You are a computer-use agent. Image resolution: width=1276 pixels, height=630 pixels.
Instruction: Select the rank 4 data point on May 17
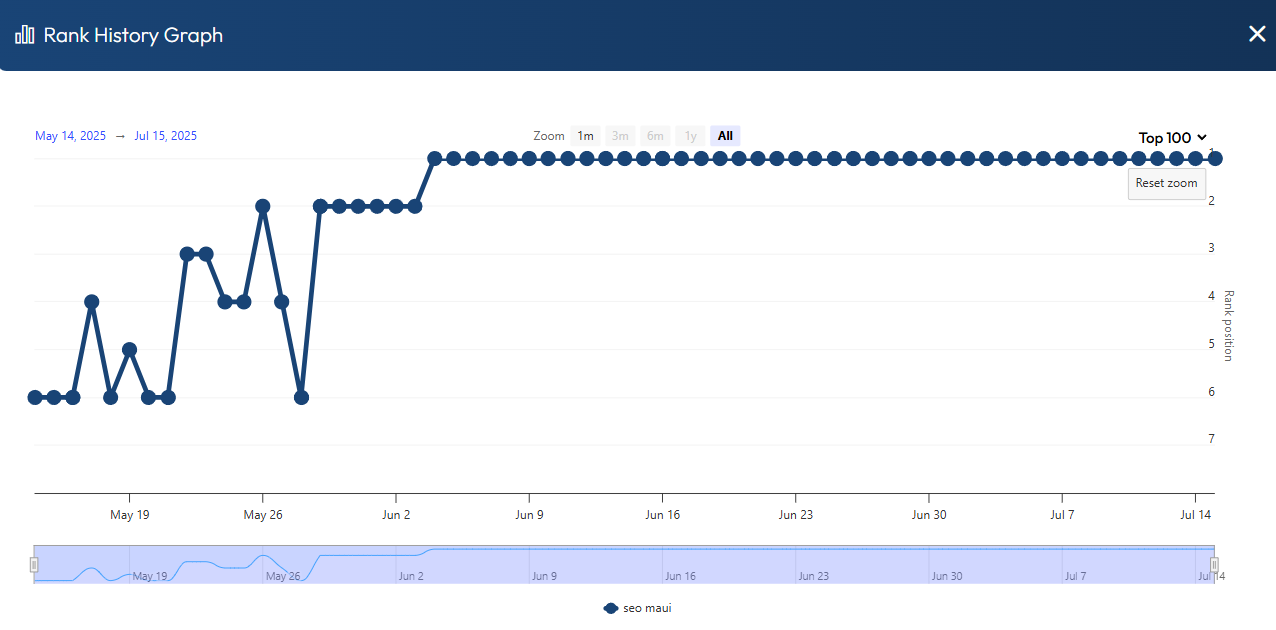point(91,301)
